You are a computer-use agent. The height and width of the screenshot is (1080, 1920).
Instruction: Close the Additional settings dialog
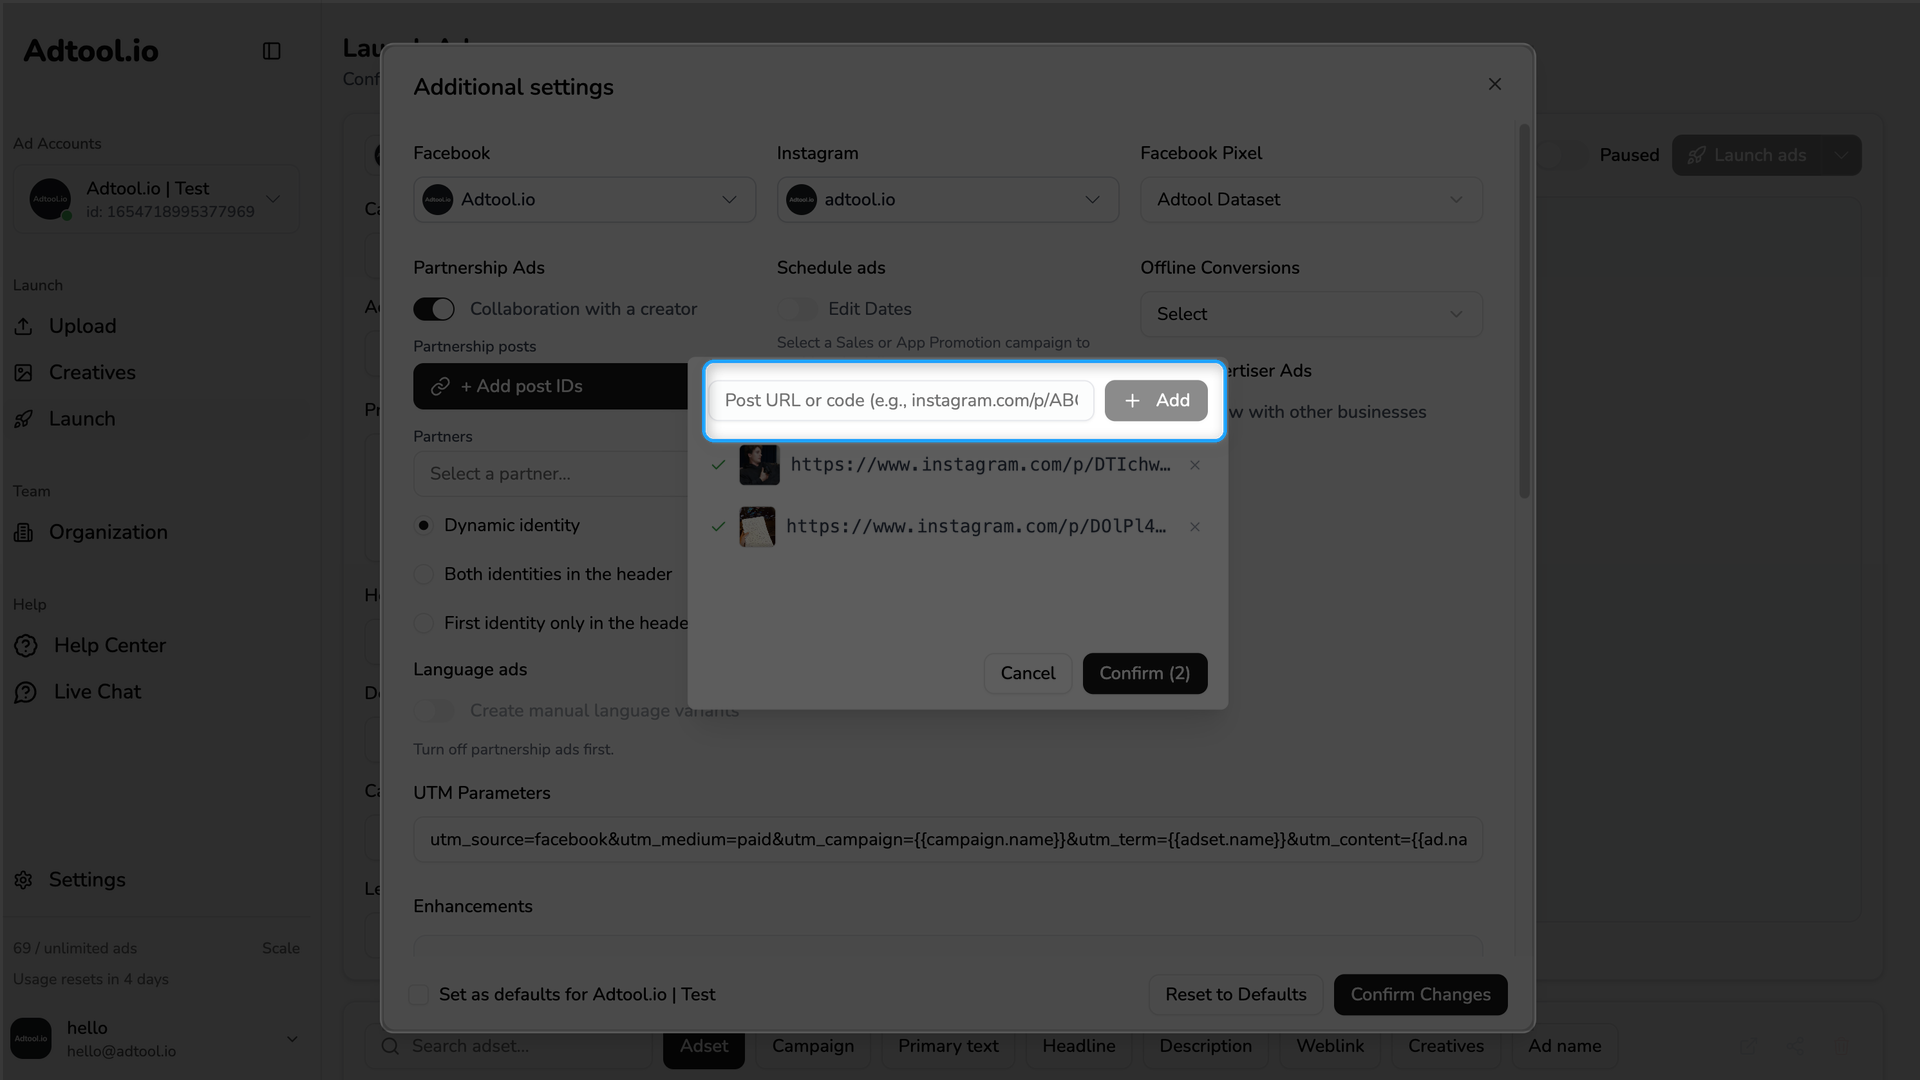1495,84
